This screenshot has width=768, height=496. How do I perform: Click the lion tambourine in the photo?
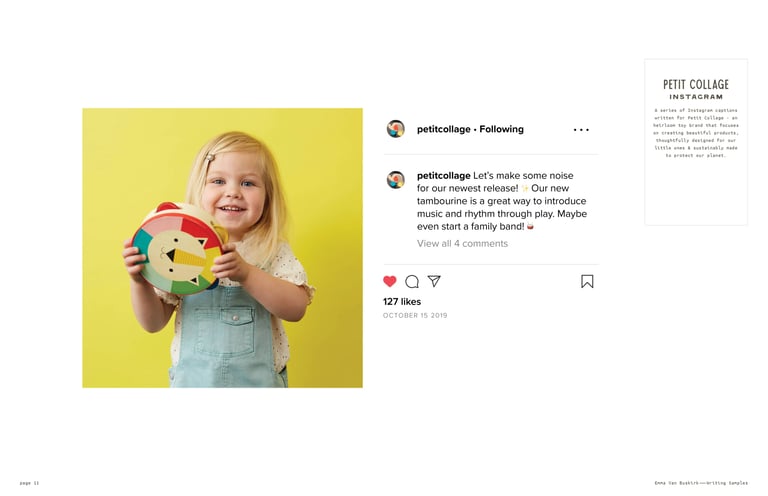point(178,248)
